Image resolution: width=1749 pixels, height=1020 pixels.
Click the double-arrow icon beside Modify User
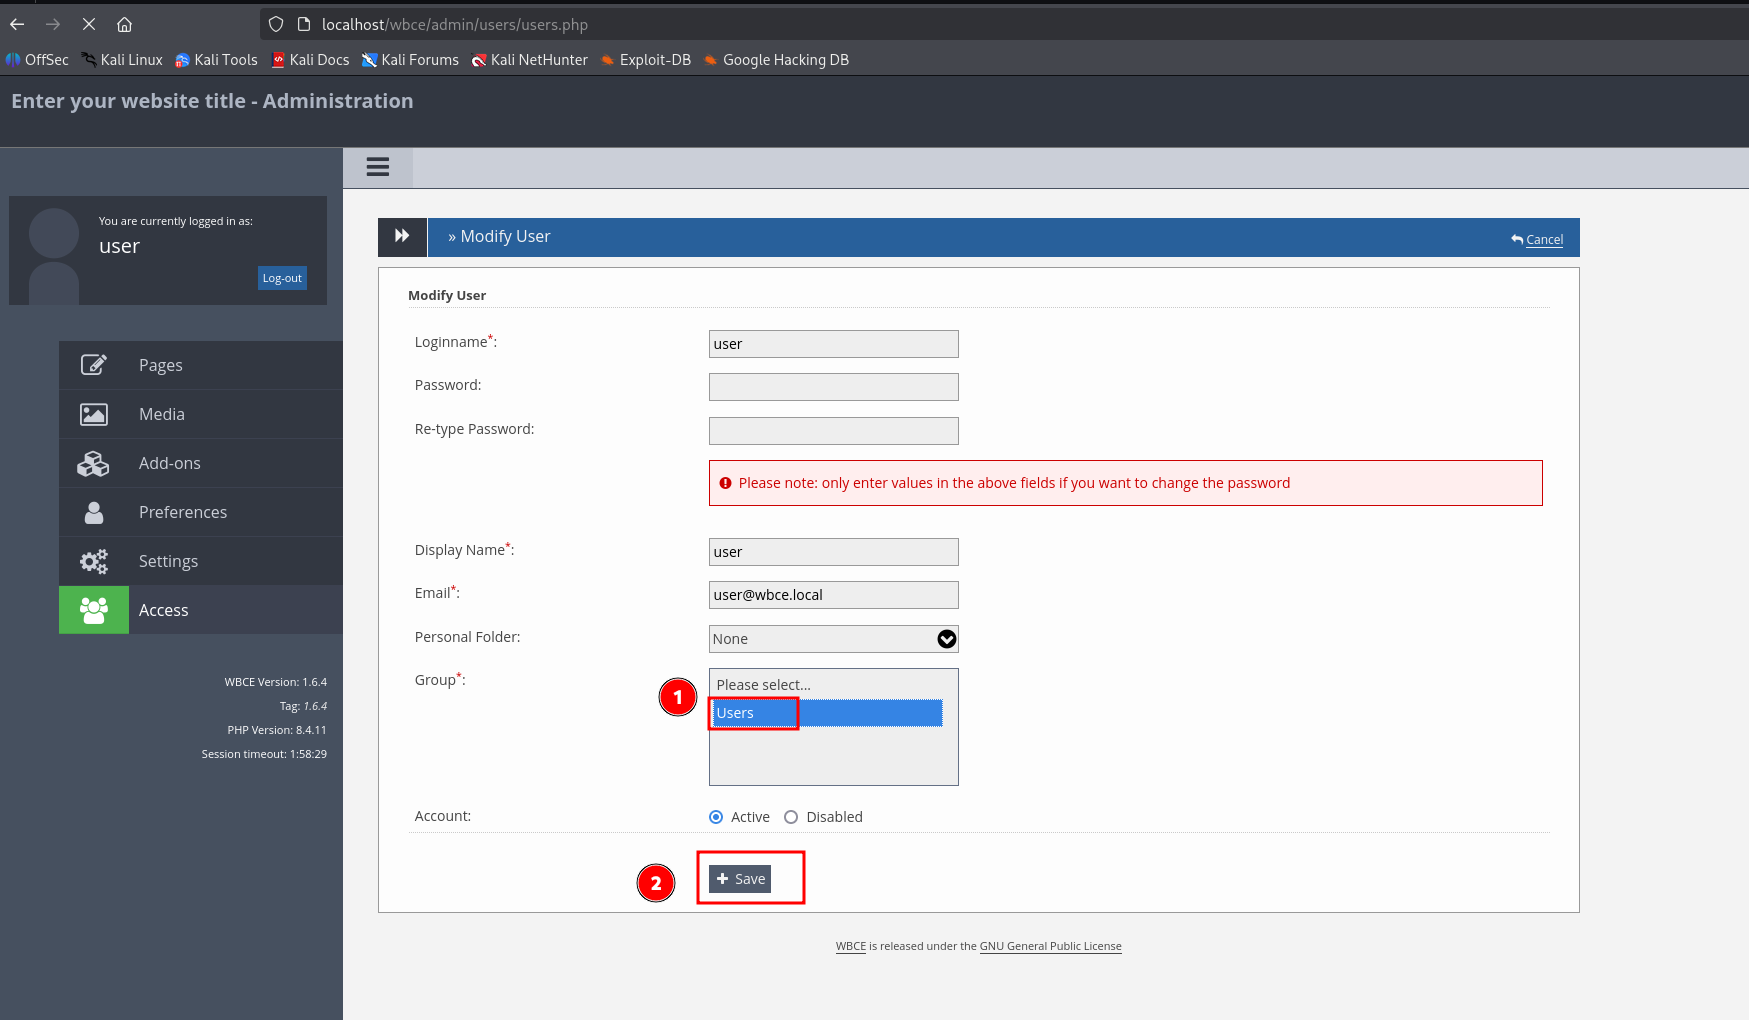pos(402,236)
